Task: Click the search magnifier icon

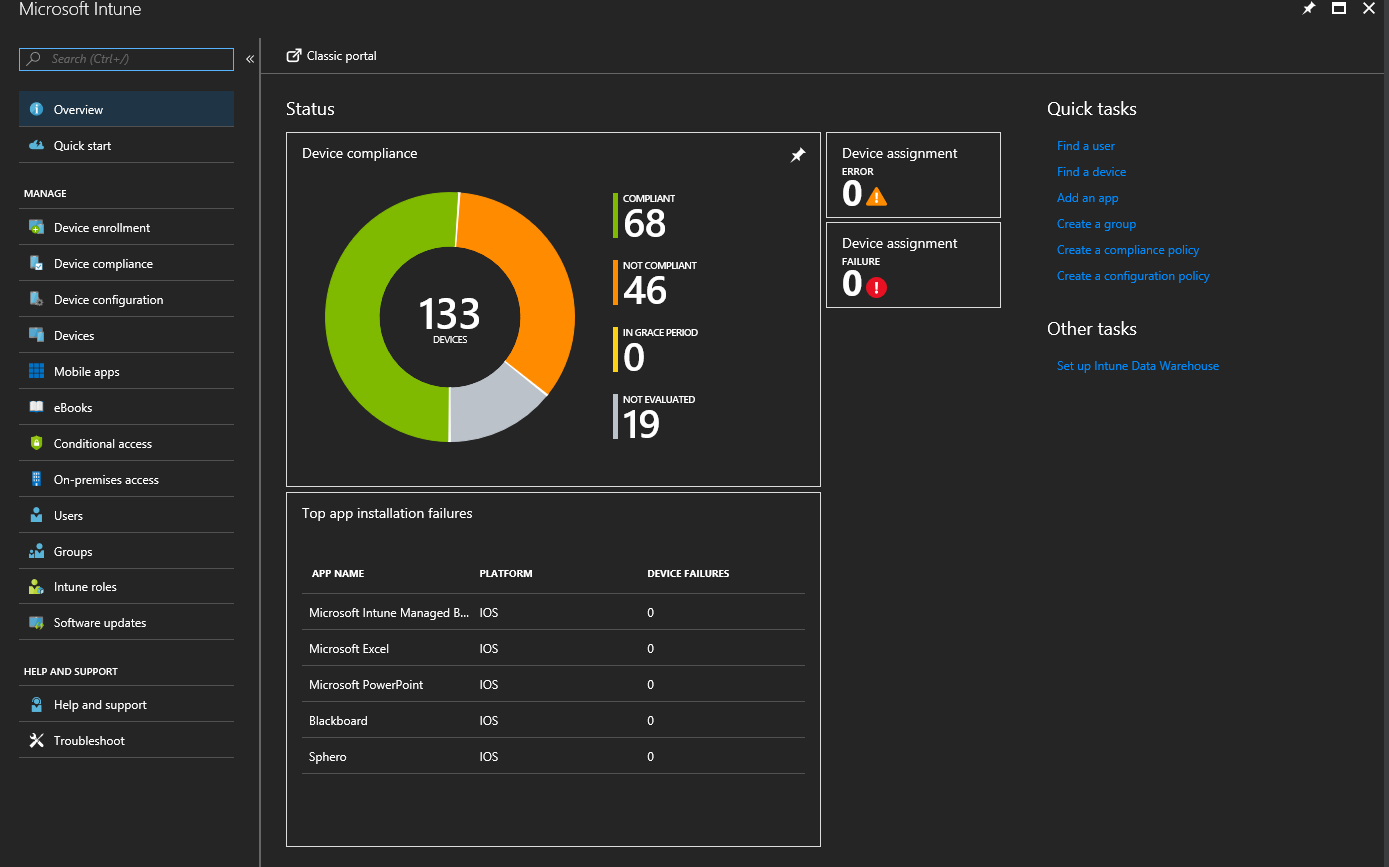Action: pyautogui.click(x=34, y=59)
